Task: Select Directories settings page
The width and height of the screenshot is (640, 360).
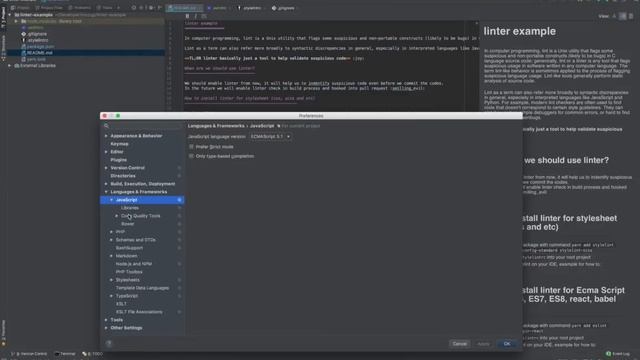Action: tap(122, 176)
